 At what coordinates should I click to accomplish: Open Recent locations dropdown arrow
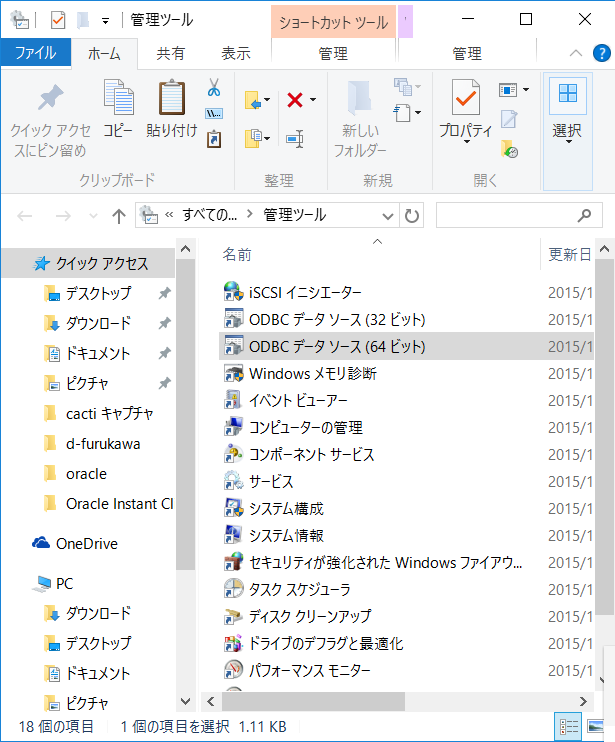(93, 216)
